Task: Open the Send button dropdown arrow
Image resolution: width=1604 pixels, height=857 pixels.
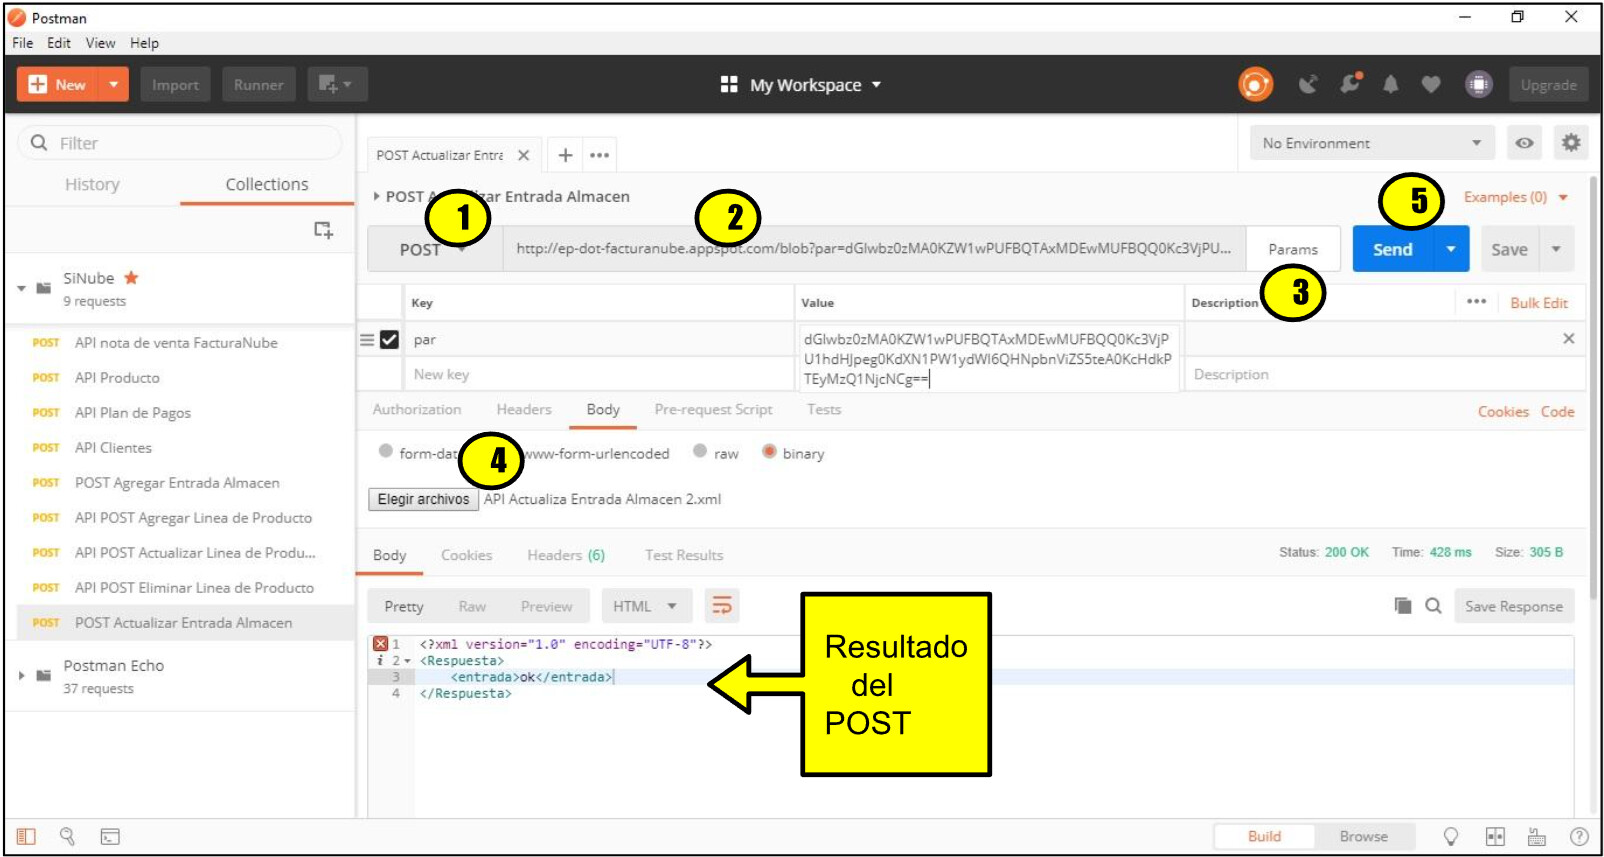Action: point(1451,249)
